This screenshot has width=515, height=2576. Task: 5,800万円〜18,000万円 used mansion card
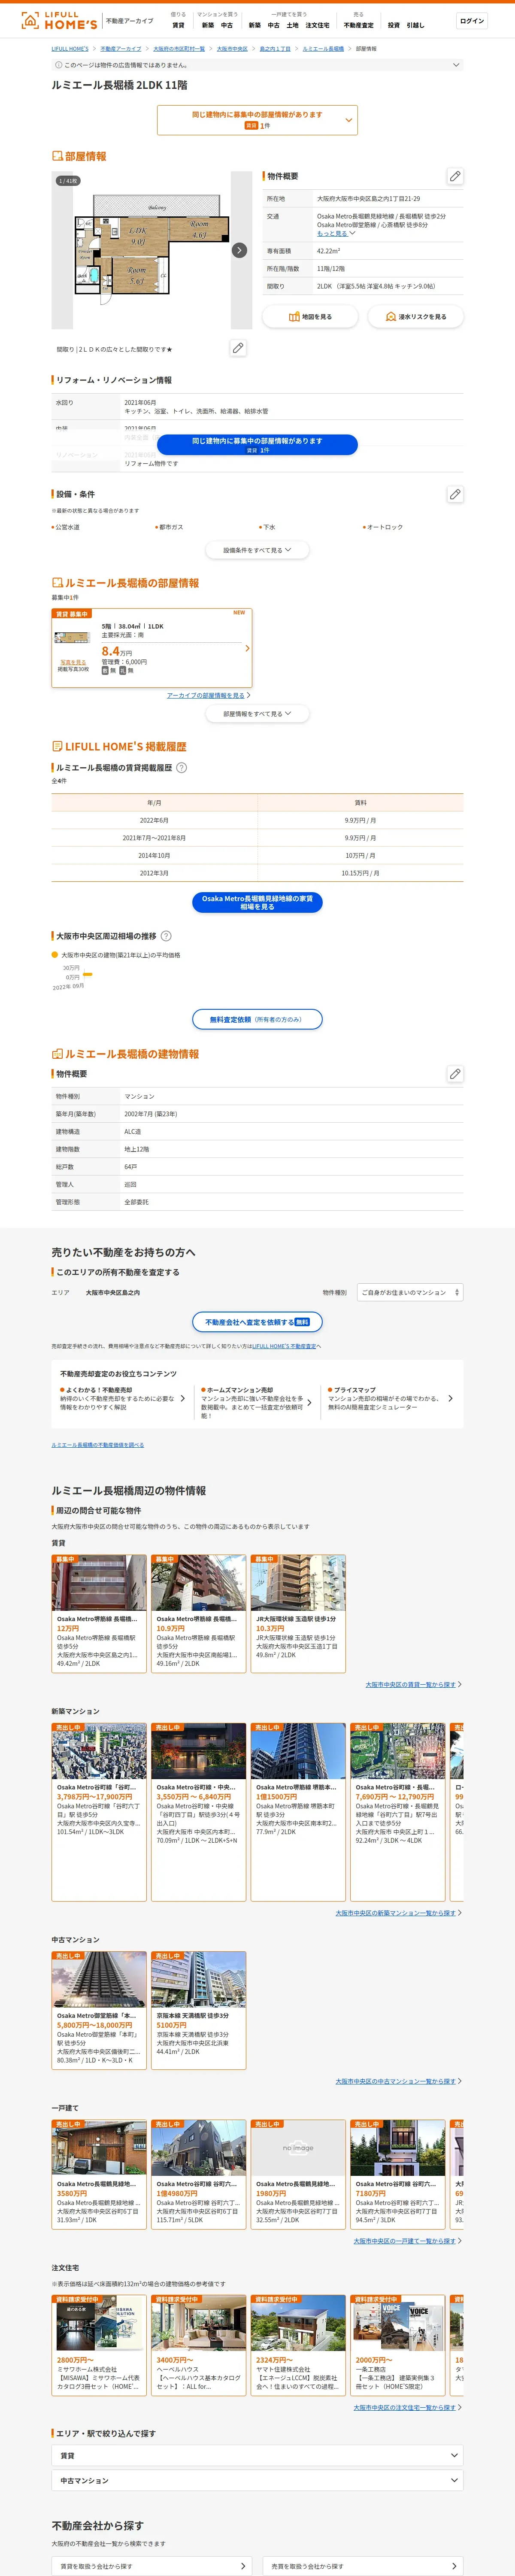coord(99,2010)
